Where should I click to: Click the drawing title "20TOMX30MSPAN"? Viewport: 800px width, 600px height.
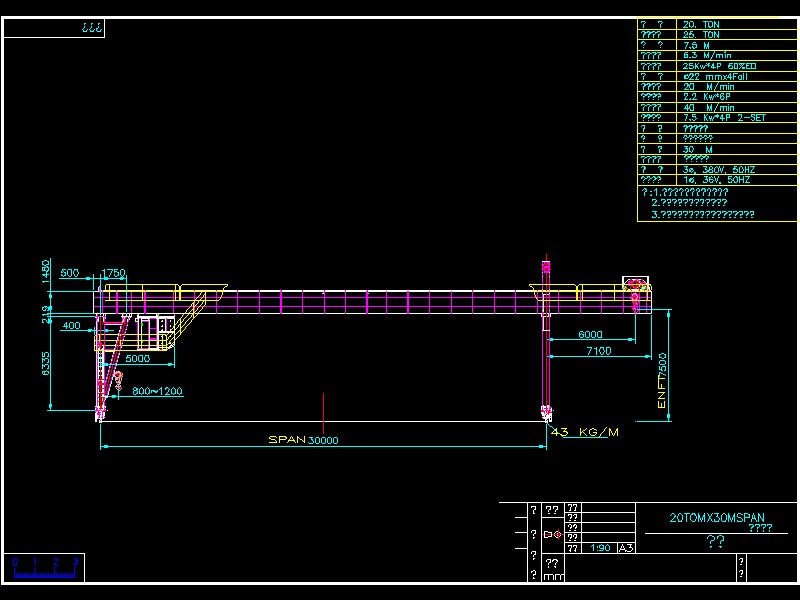click(718, 518)
